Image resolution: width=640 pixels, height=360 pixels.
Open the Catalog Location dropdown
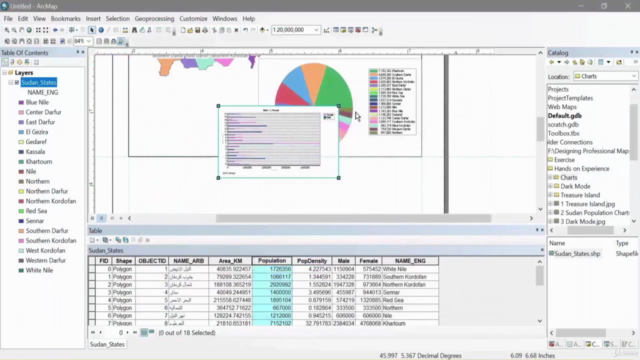(633, 76)
